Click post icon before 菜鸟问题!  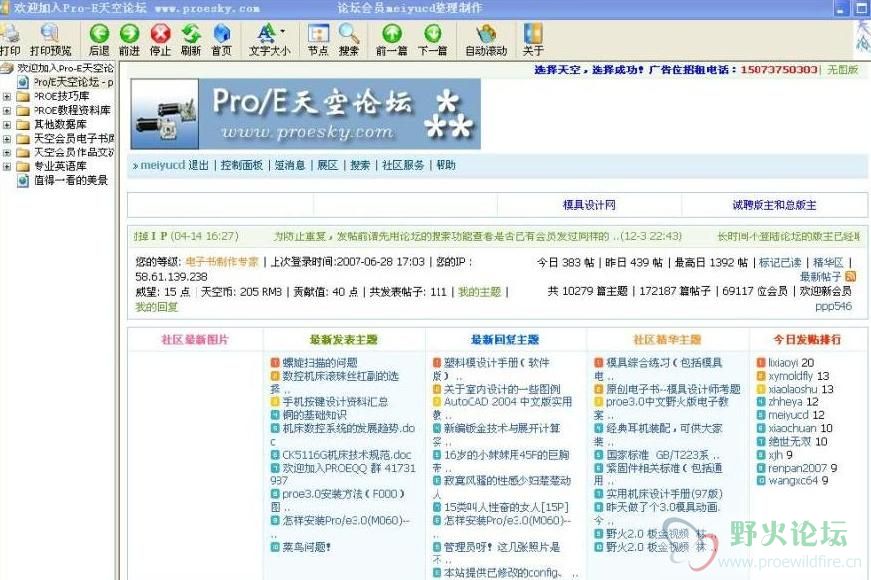tap(275, 547)
